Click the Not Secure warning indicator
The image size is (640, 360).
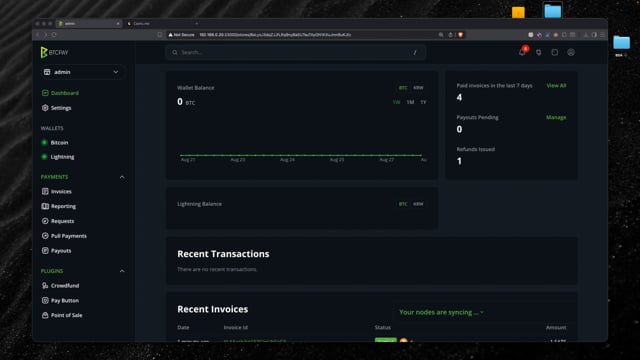click(x=181, y=35)
